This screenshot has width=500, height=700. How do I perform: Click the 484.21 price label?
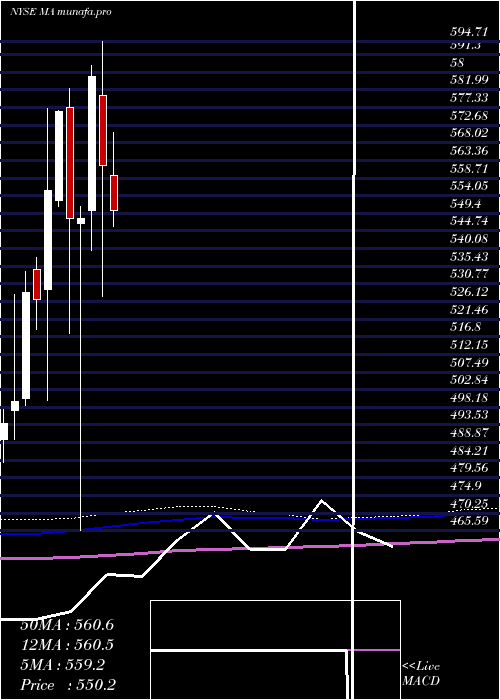469,450
